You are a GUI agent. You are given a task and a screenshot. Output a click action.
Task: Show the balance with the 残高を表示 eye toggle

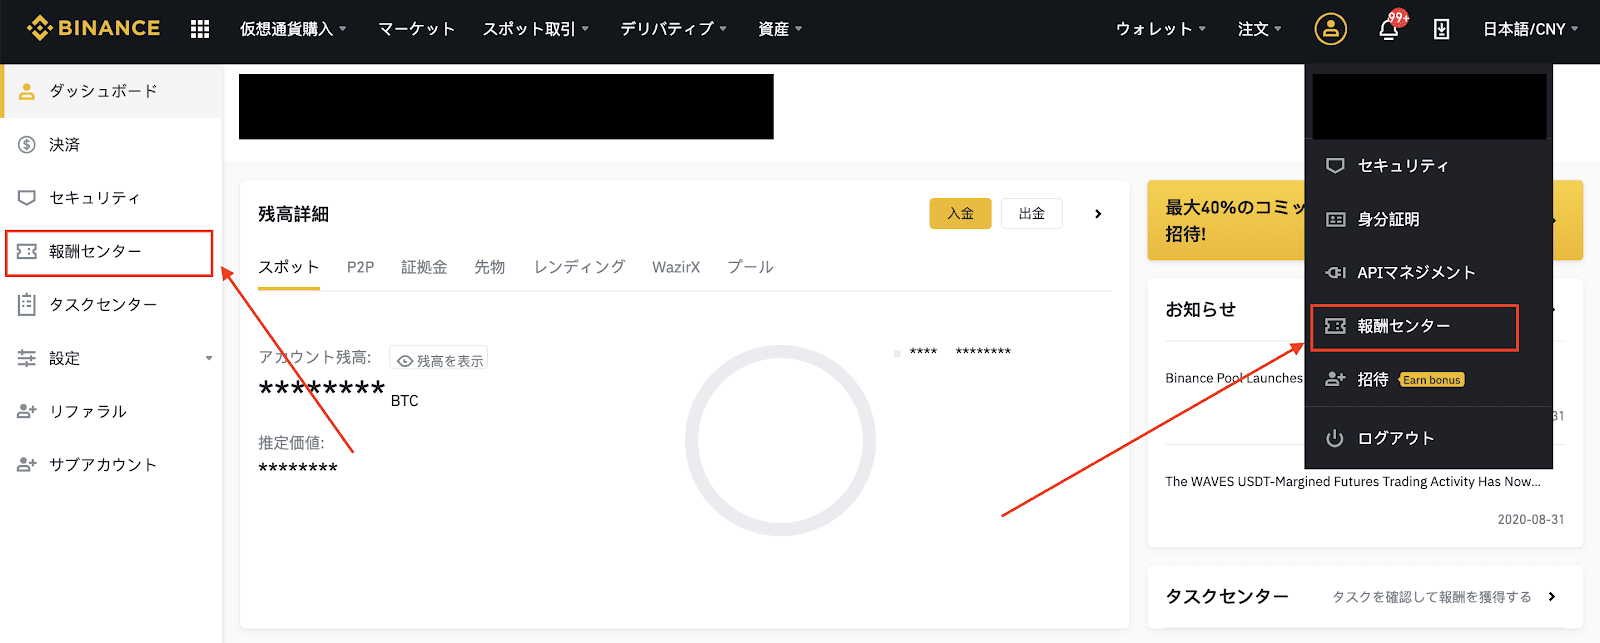(x=439, y=360)
